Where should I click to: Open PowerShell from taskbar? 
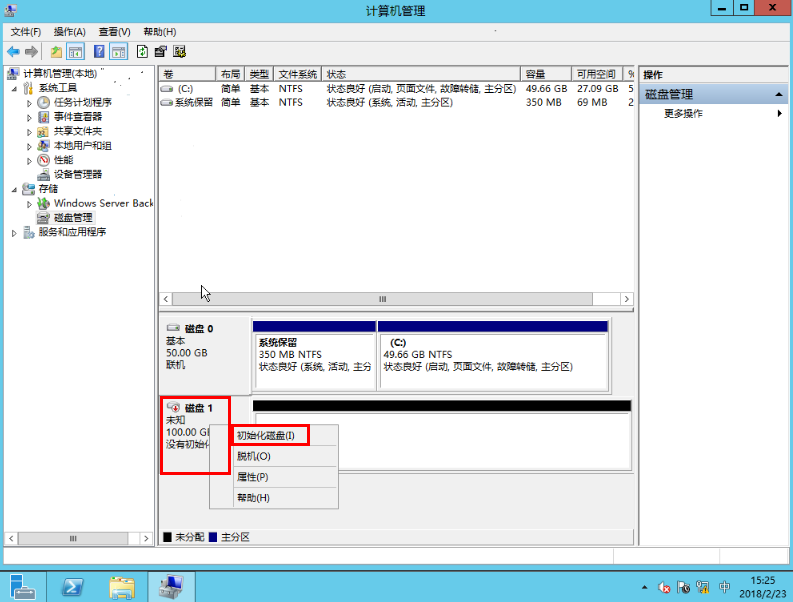[x=72, y=587]
